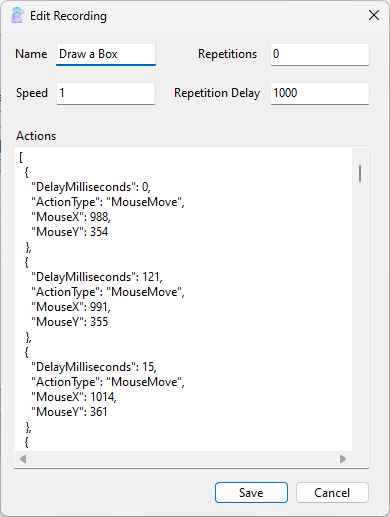Screen dimensions: 390x517
Task: Click the "DelayMilliseconds": 15 line
Action: 94,367
